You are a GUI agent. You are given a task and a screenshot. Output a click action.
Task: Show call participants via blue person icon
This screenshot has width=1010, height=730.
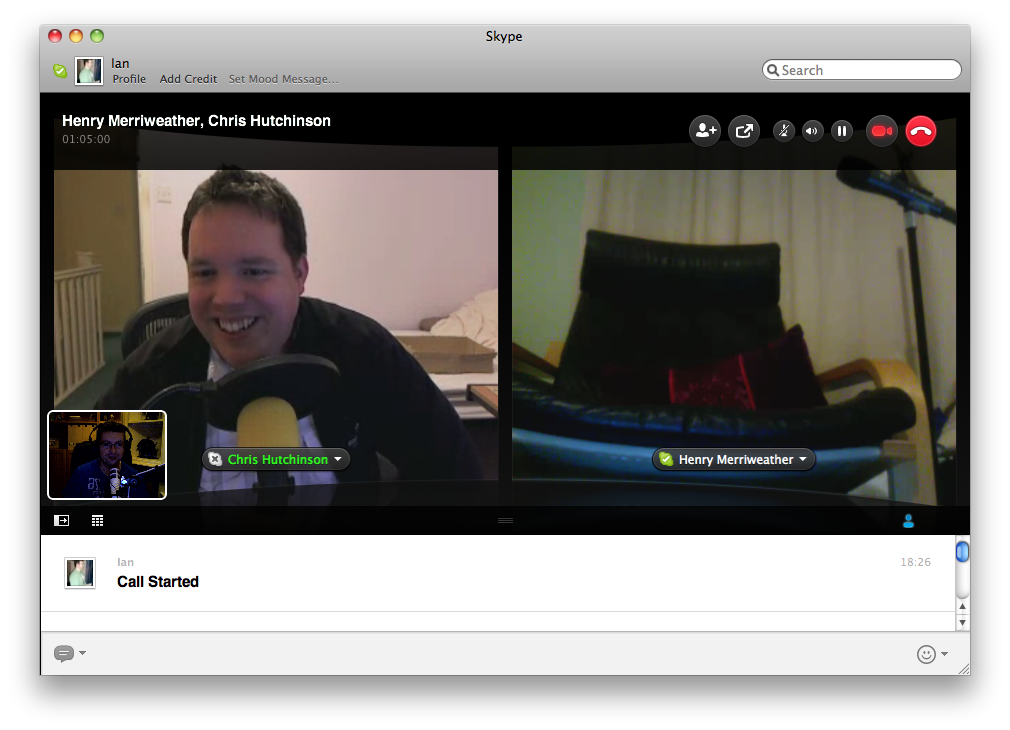[x=908, y=520]
